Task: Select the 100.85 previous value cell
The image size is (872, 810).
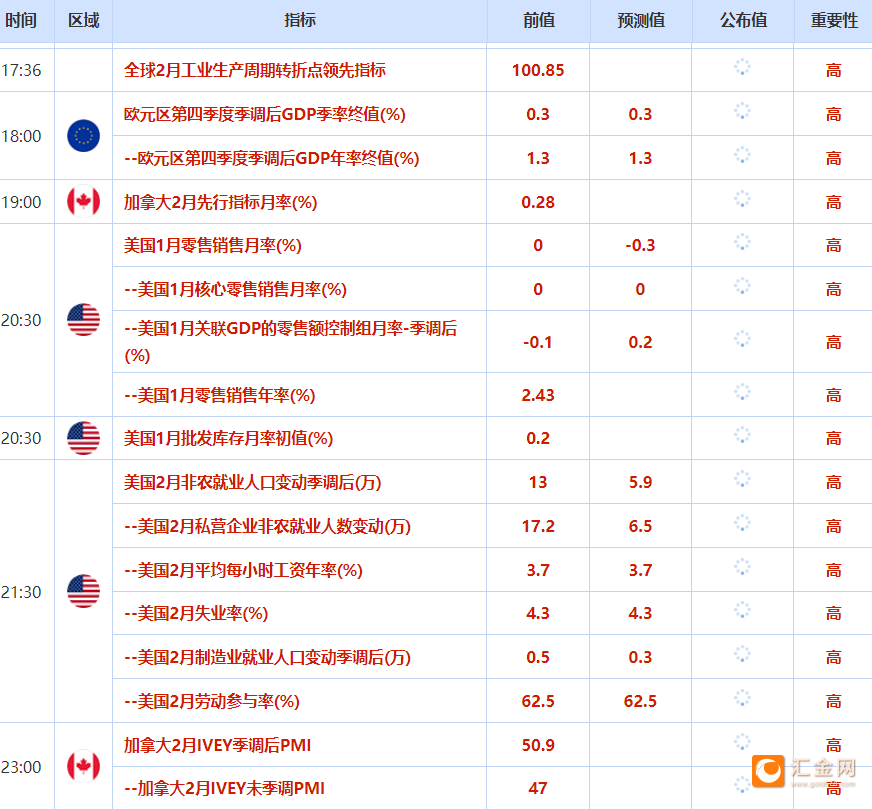Action: point(537,70)
